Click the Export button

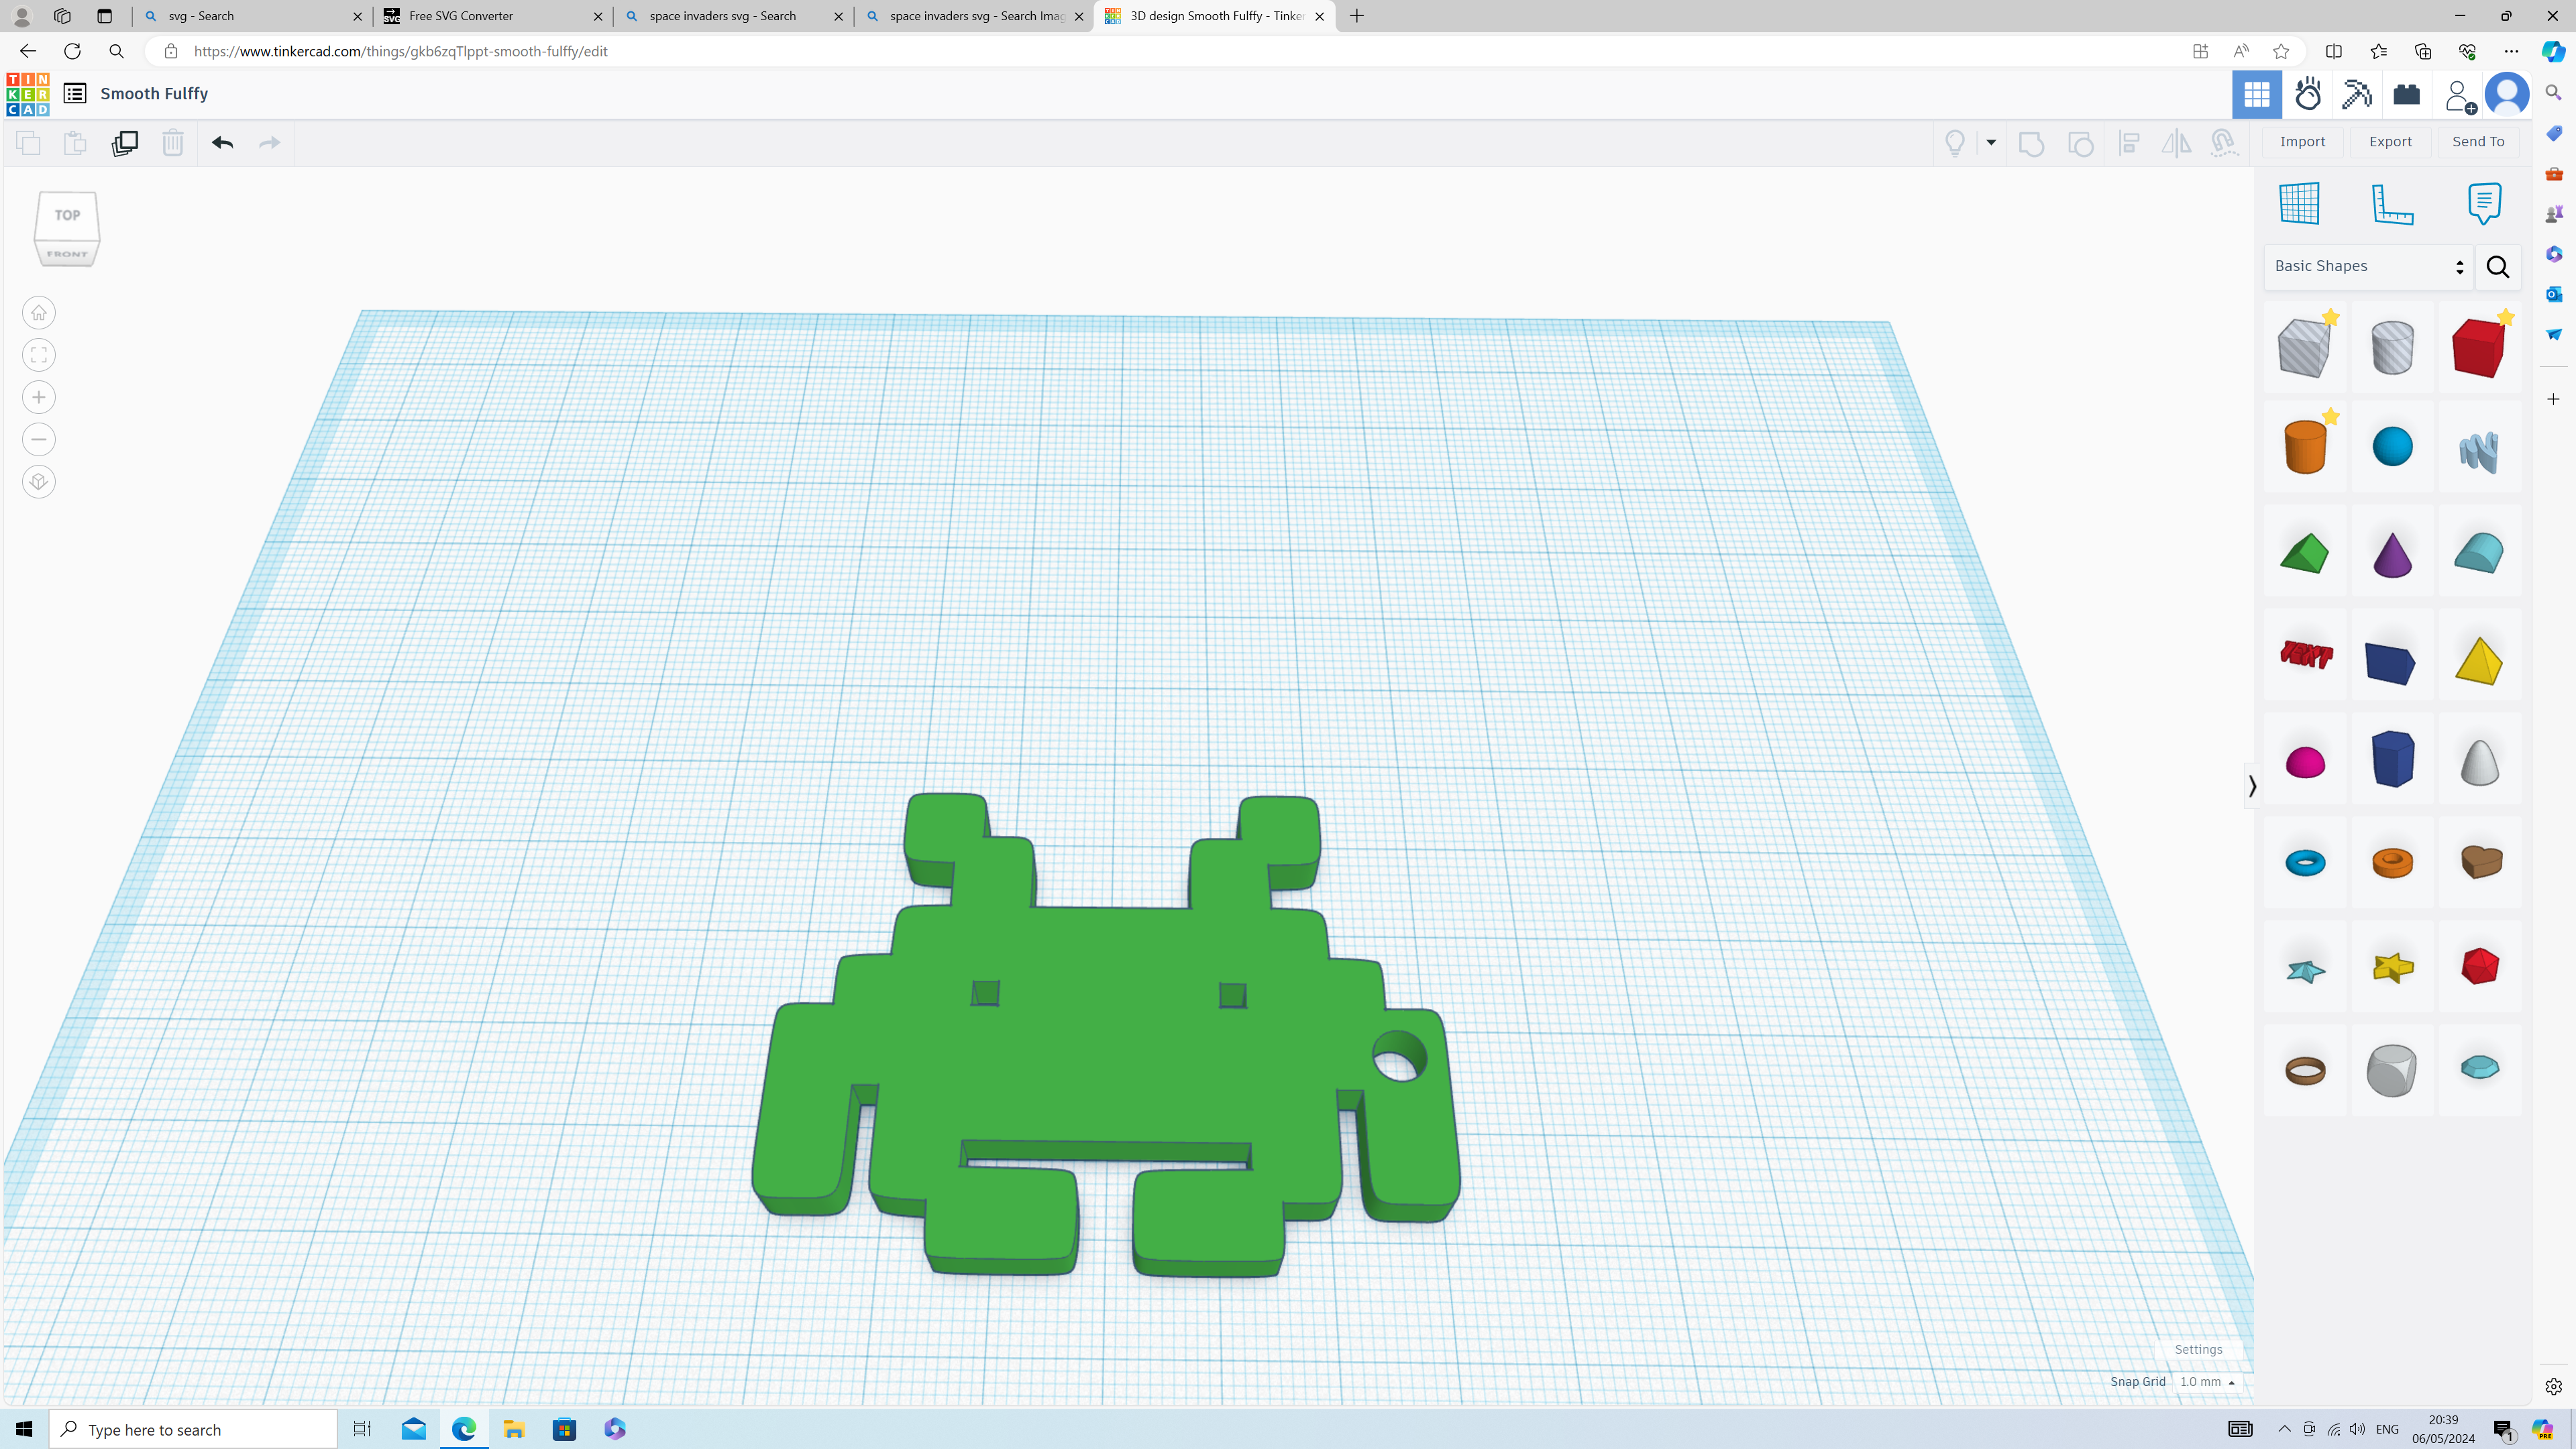tap(2390, 142)
